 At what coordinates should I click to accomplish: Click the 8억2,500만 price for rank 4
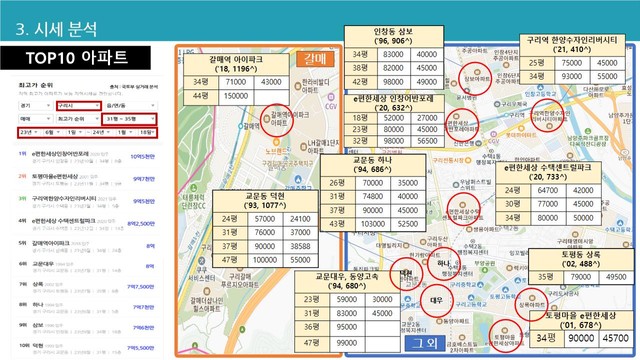point(141,224)
